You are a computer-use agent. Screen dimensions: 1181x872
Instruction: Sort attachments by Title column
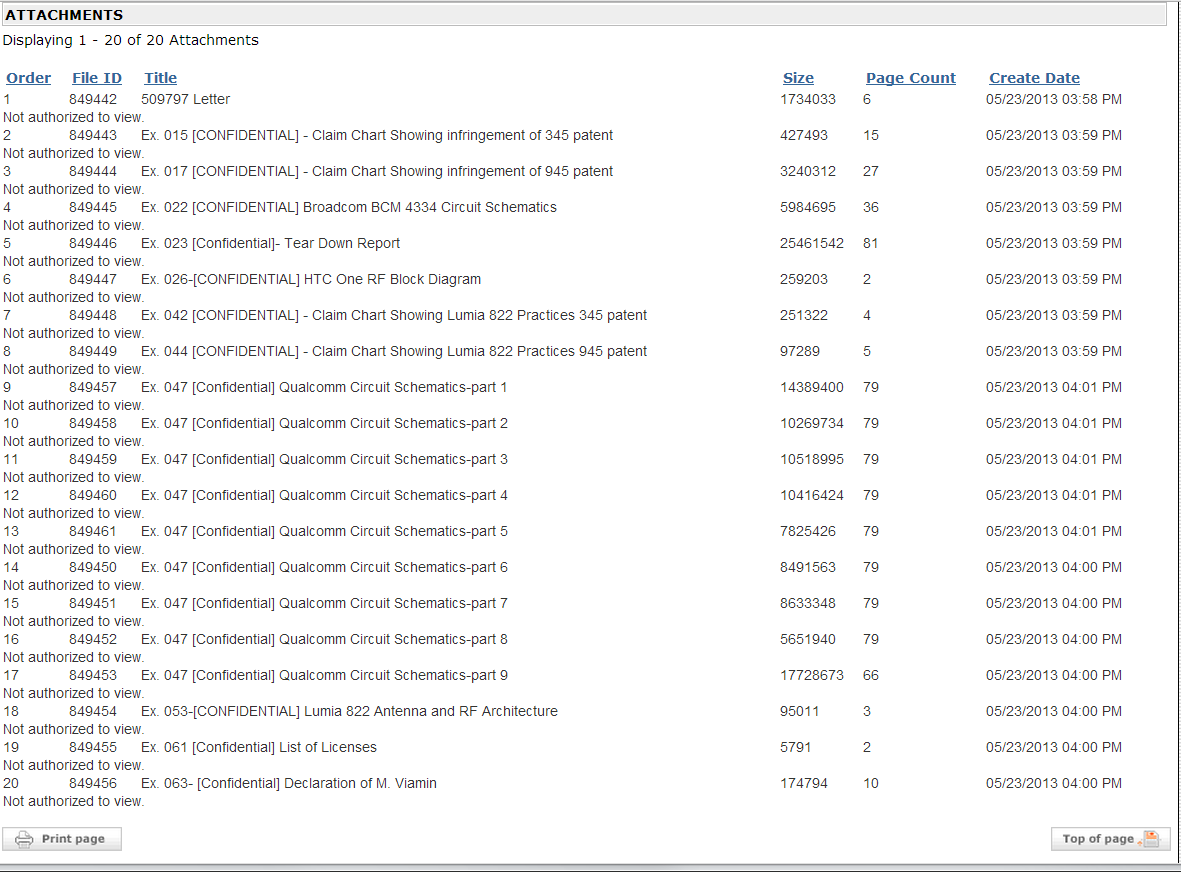pyautogui.click(x=160, y=78)
